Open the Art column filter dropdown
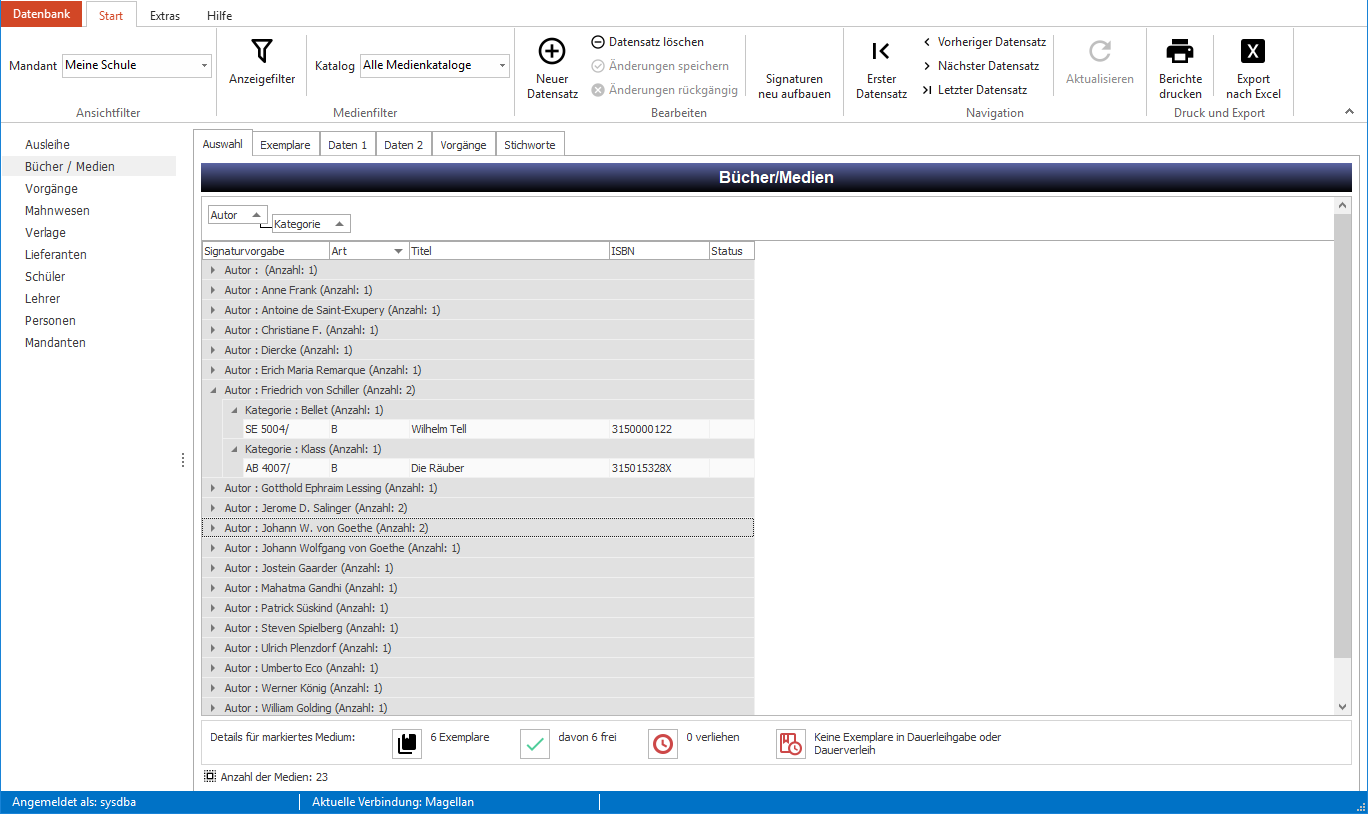This screenshot has height=814, width=1368. [x=399, y=251]
